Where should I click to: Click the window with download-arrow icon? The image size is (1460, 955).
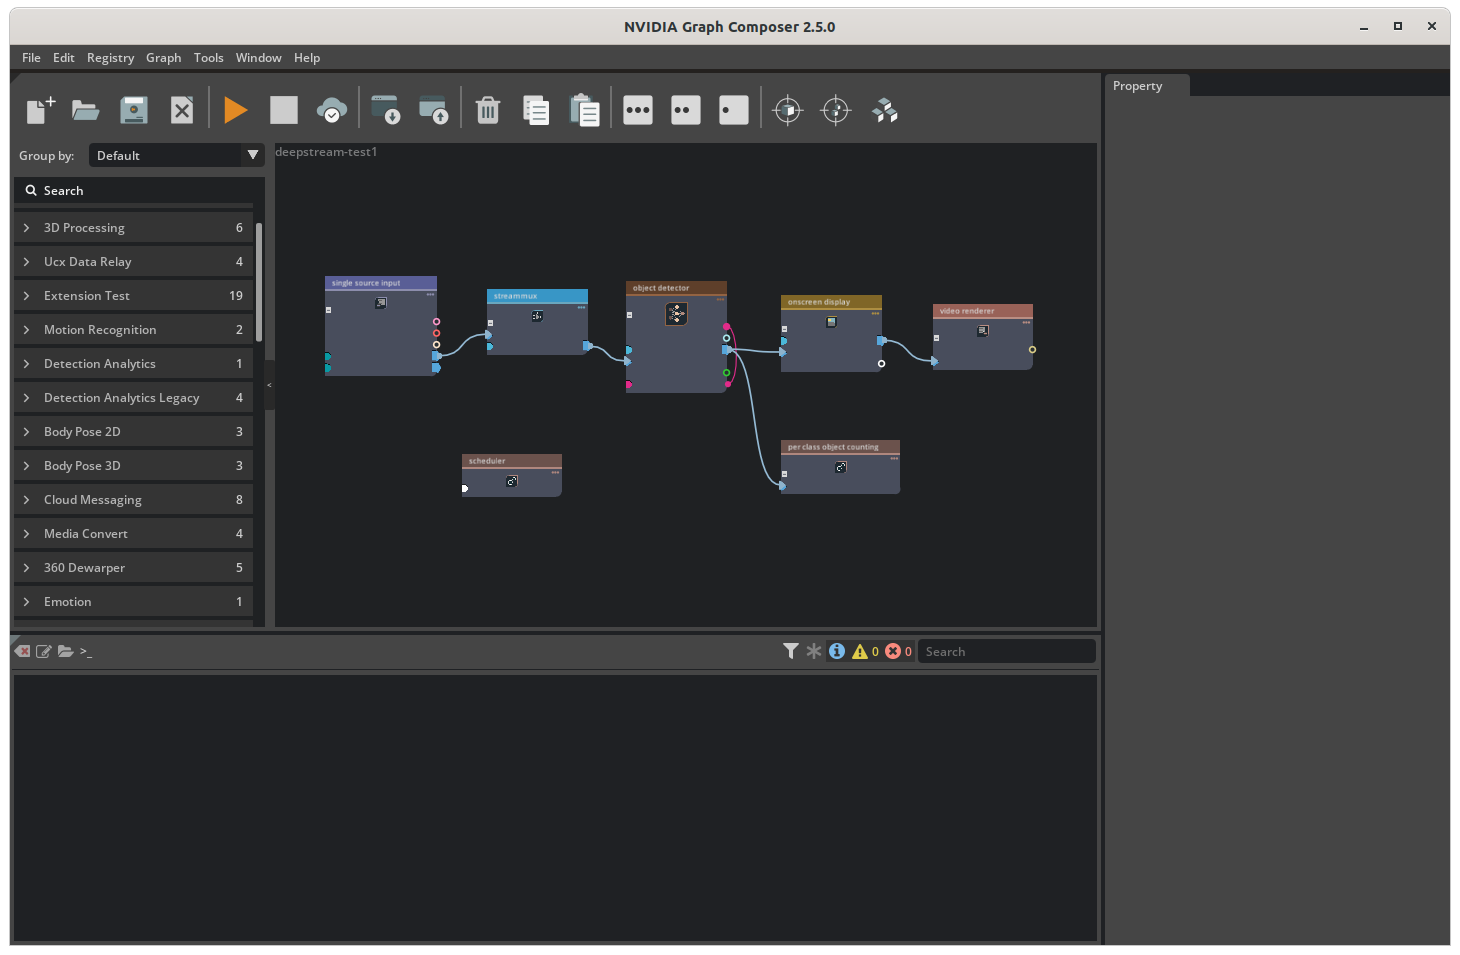(x=386, y=110)
